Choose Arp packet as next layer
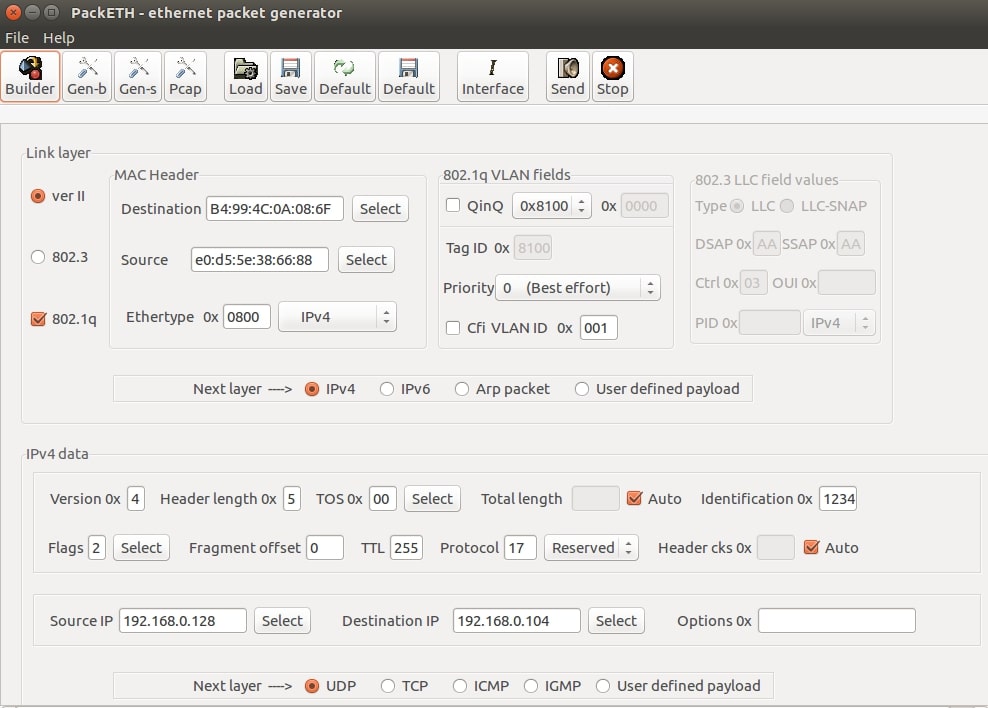This screenshot has width=988, height=708. pos(462,389)
